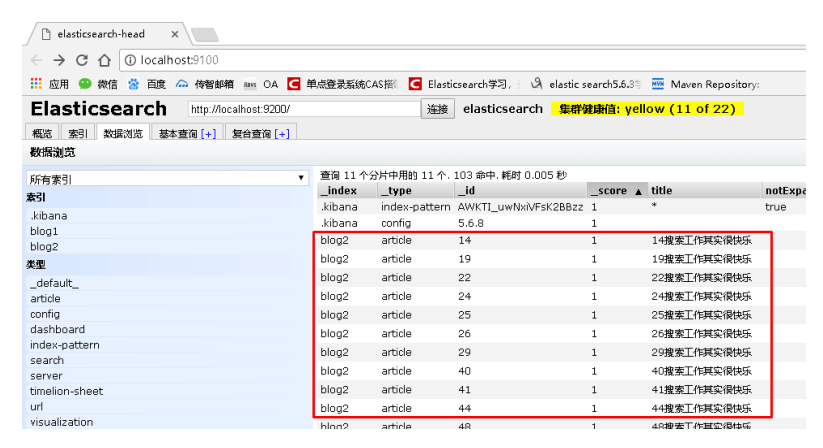
Task: Open the OA bookmark
Action: coord(261,84)
